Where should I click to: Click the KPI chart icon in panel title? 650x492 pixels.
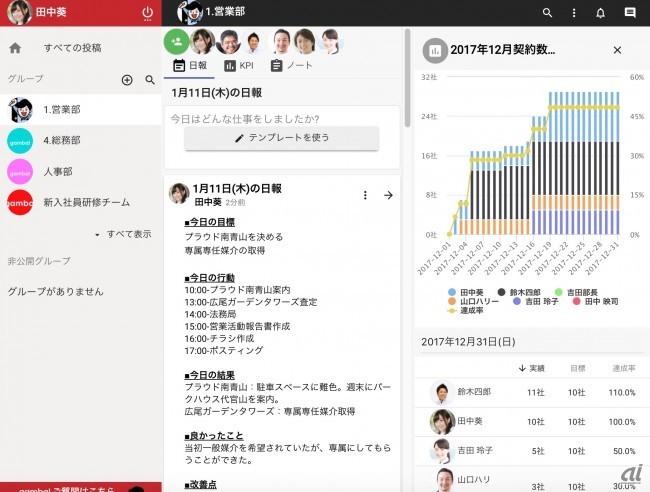(435, 51)
